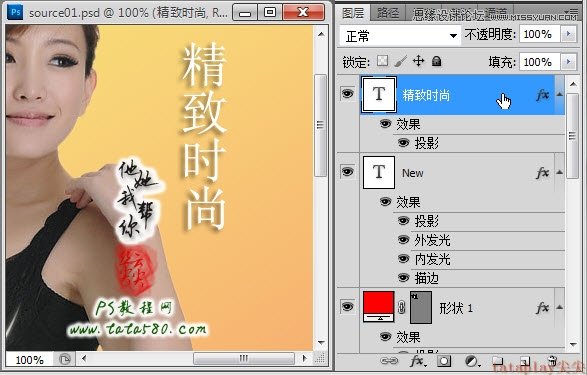
Task: Lock layer position move icon
Action: (x=419, y=61)
